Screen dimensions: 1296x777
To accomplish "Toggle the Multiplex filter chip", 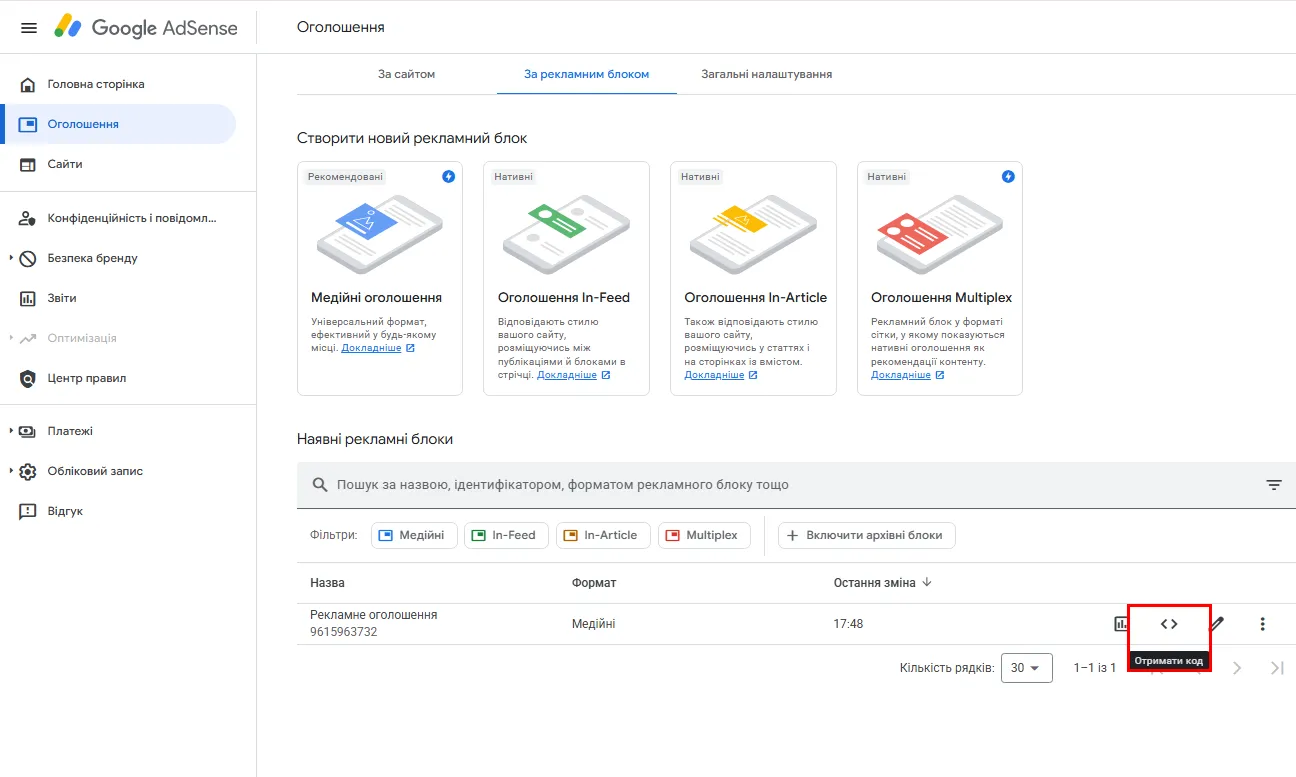I will (x=703, y=535).
